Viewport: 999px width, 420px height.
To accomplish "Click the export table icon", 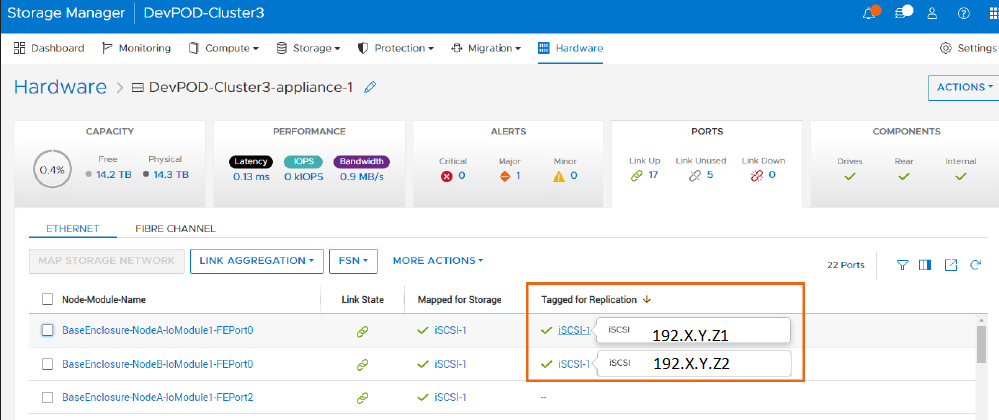I will tap(951, 265).
